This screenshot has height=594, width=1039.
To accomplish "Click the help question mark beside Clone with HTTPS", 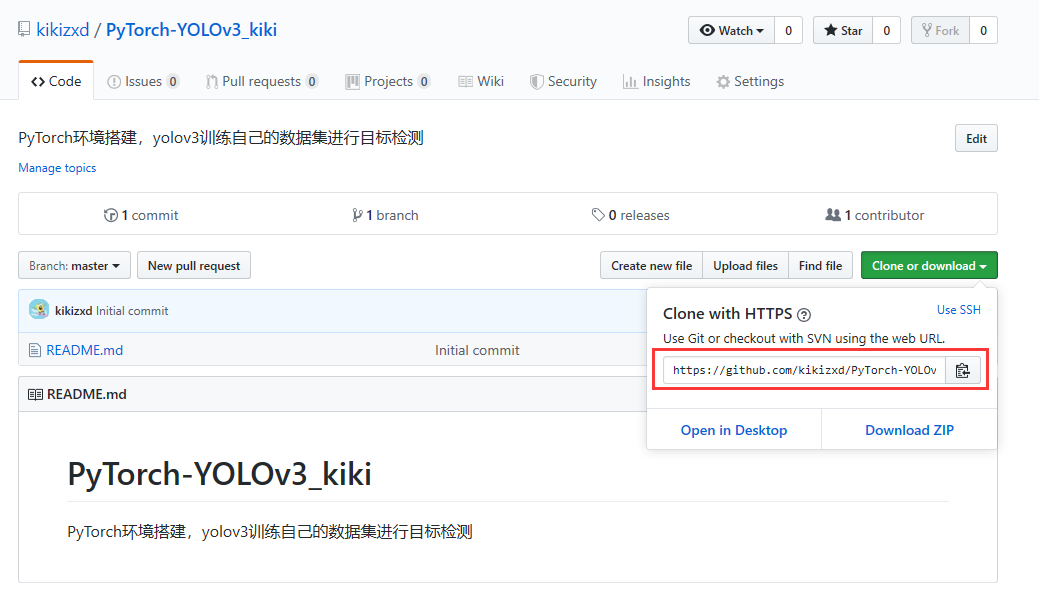I will point(804,314).
